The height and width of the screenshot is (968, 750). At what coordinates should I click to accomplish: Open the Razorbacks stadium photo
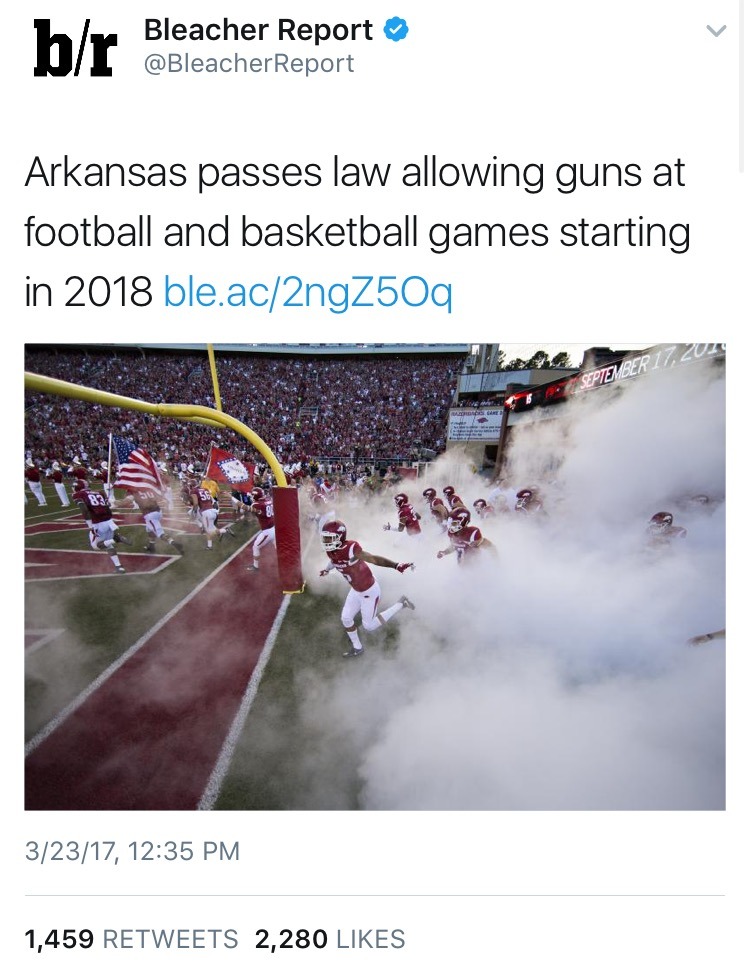point(375,577)
